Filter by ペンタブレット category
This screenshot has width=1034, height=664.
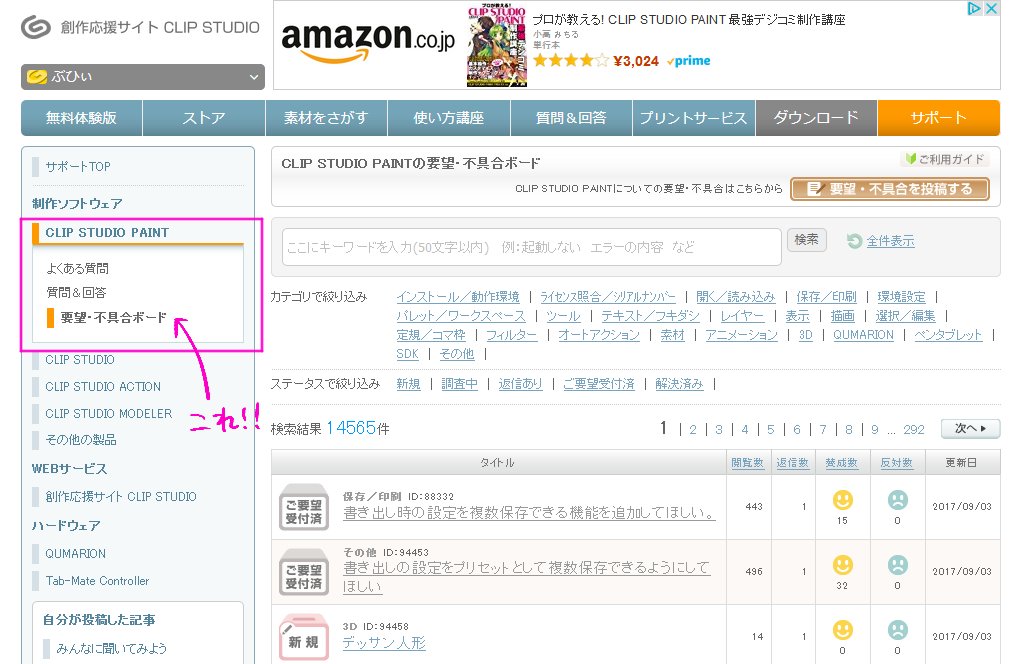(948, 335)
